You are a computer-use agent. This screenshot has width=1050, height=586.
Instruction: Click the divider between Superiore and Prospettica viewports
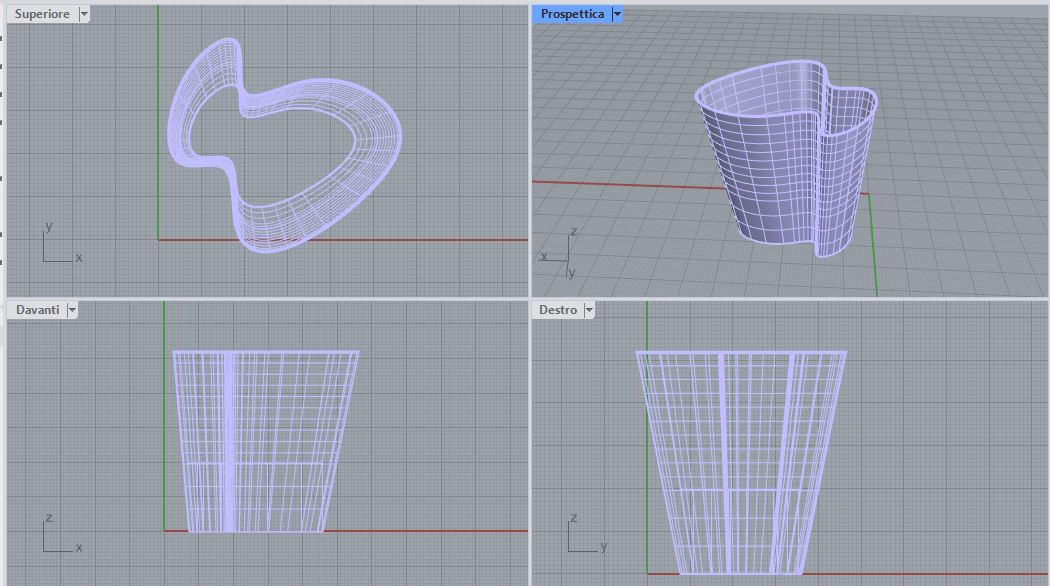point(530,150)
